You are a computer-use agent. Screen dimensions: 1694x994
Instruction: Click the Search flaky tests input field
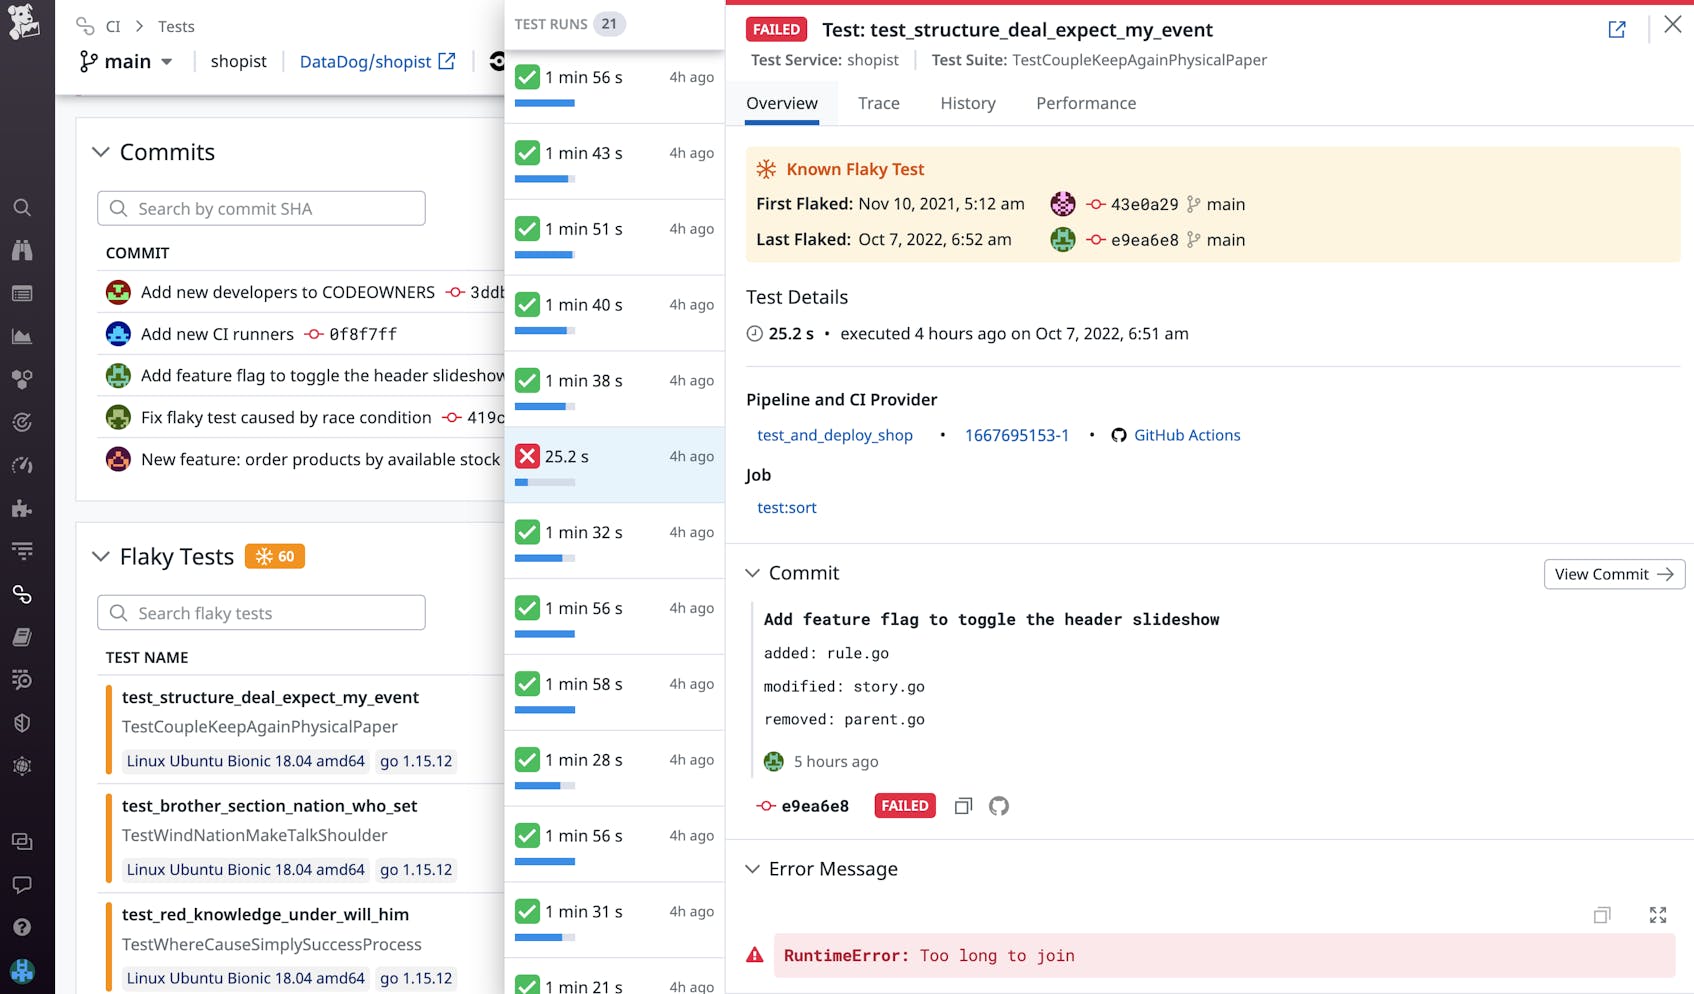(260, 612)
